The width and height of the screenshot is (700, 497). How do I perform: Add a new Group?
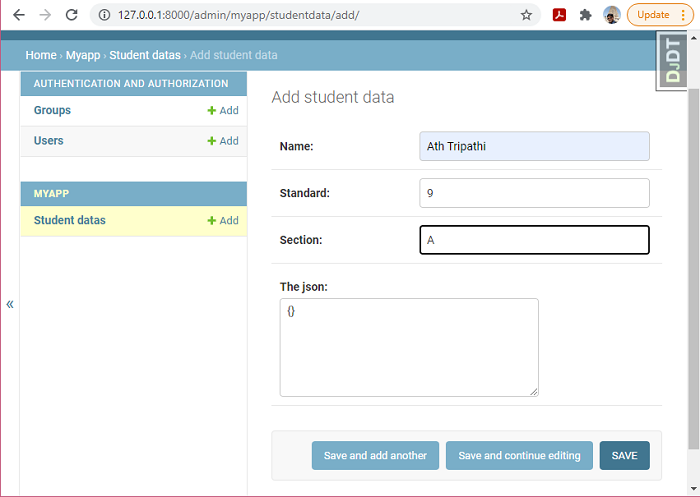pos(223,110)
